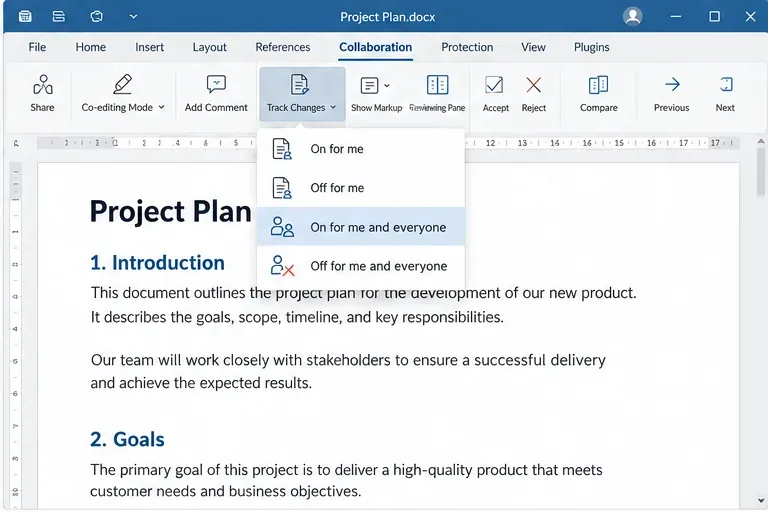Open the user account avatar

click(632, 17)
